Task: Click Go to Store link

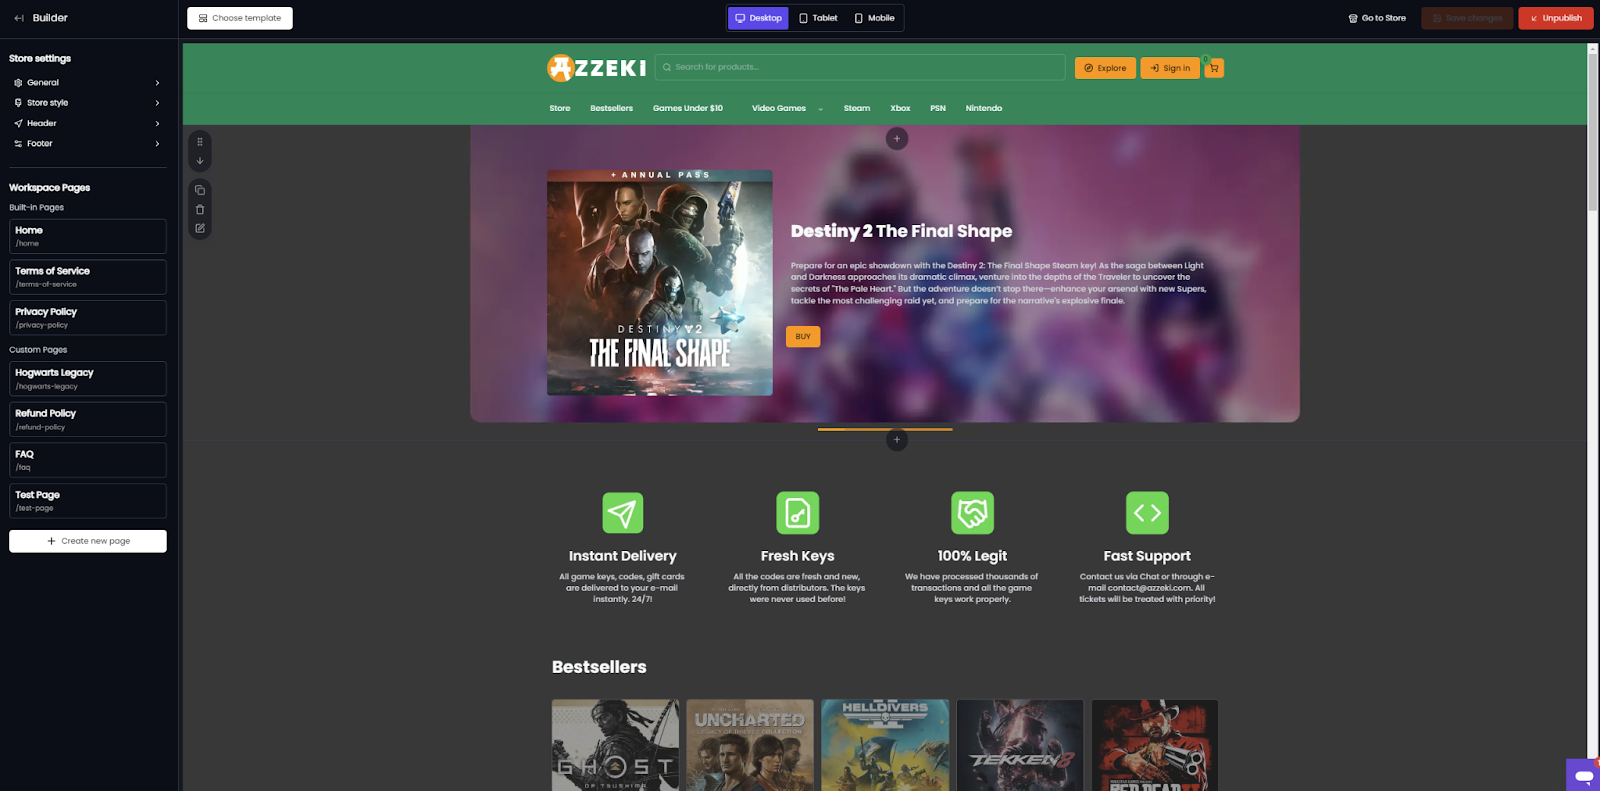Action: tap(1377, 18)
